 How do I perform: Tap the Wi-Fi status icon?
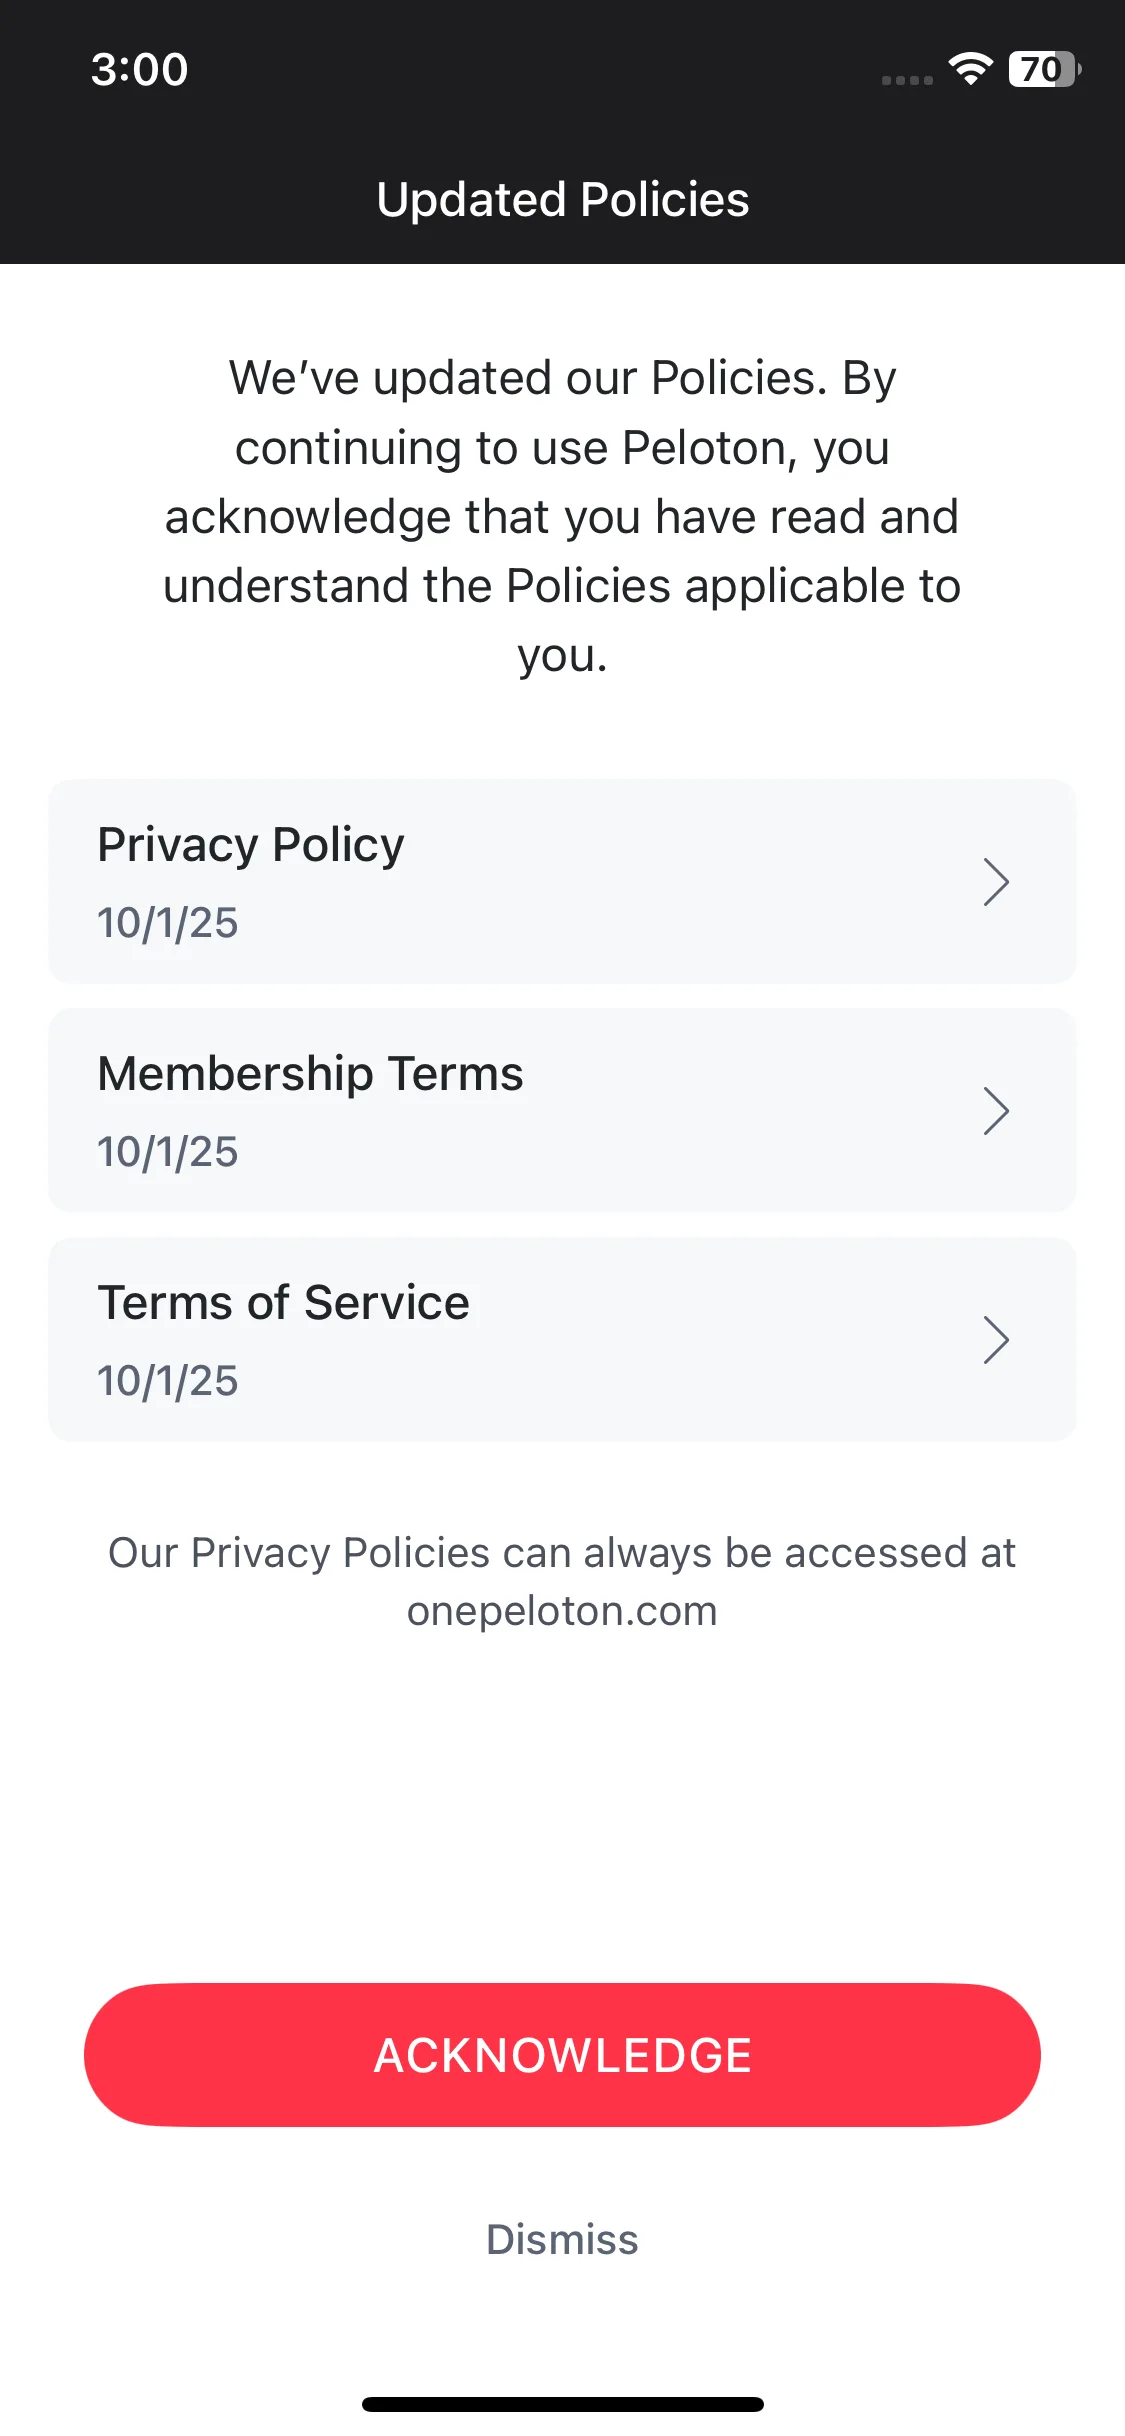click(970, 69)
